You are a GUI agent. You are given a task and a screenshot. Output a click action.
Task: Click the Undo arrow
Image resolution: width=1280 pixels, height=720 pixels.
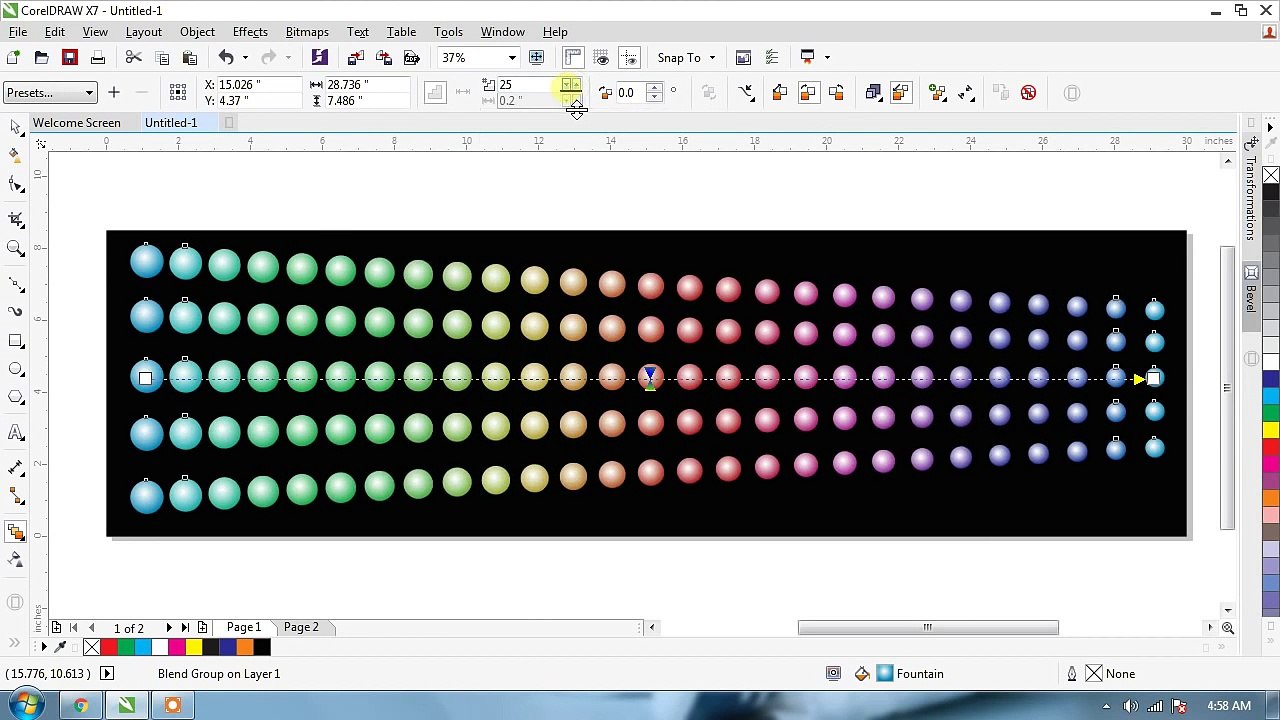pyautogui.click(x=226, y=57)
